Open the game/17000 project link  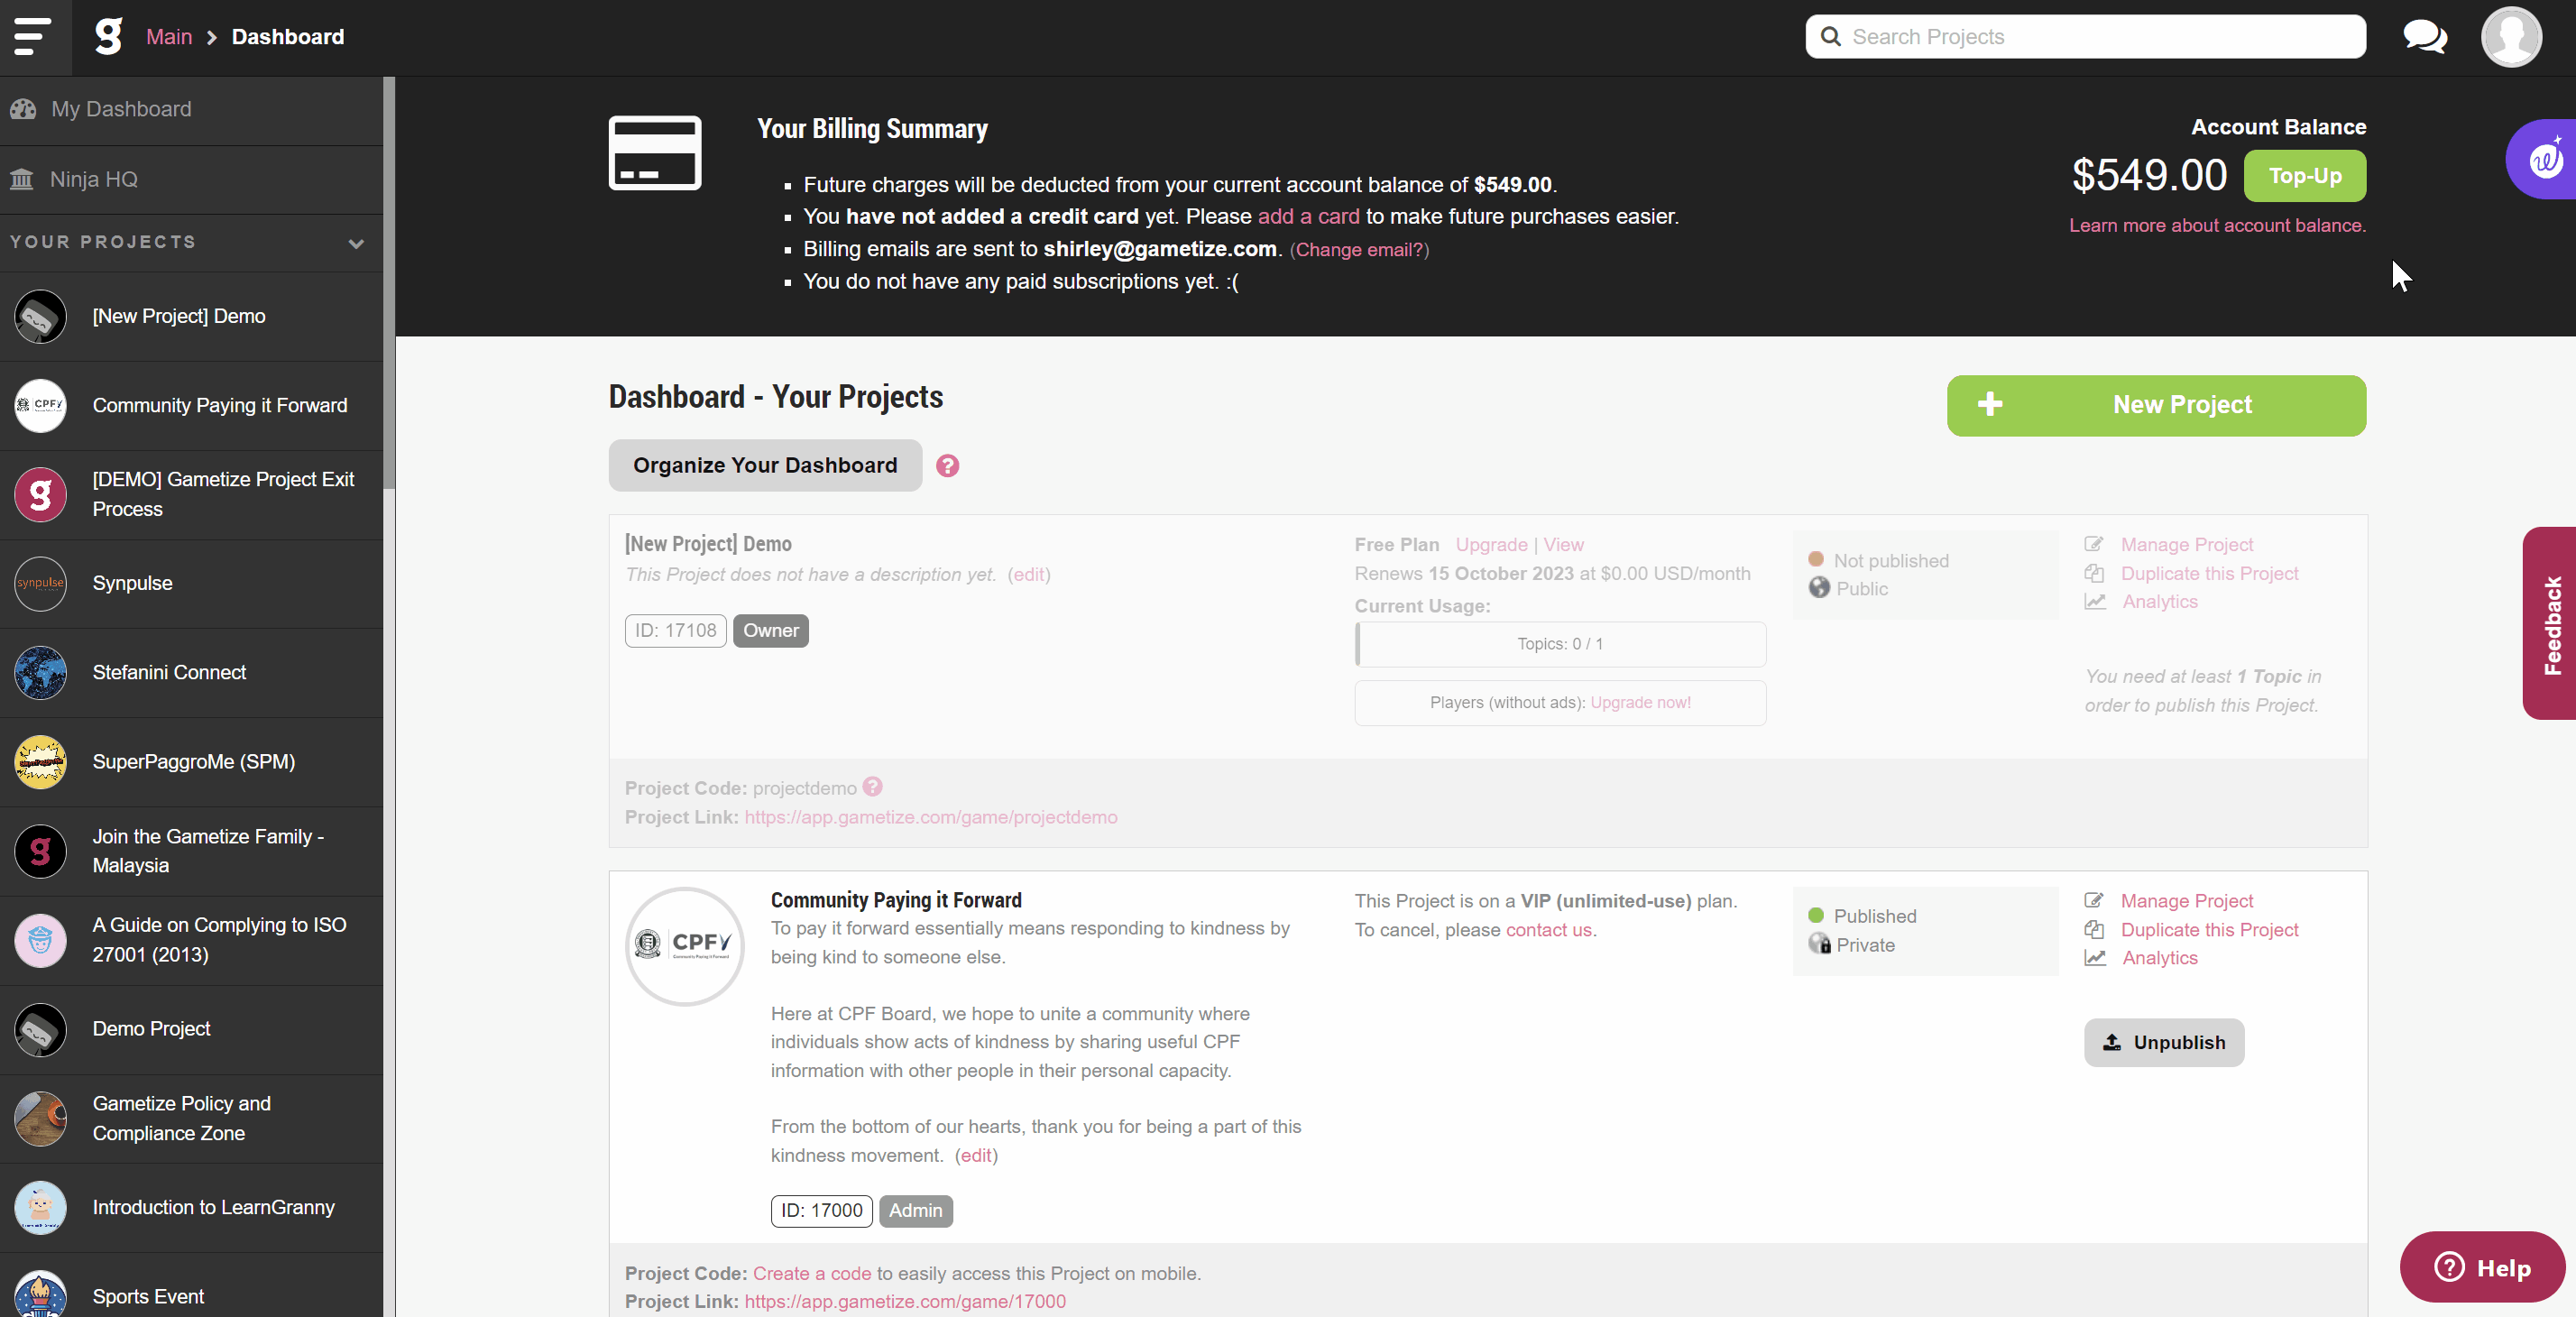pyautogui.click(x=904, y=1302)
